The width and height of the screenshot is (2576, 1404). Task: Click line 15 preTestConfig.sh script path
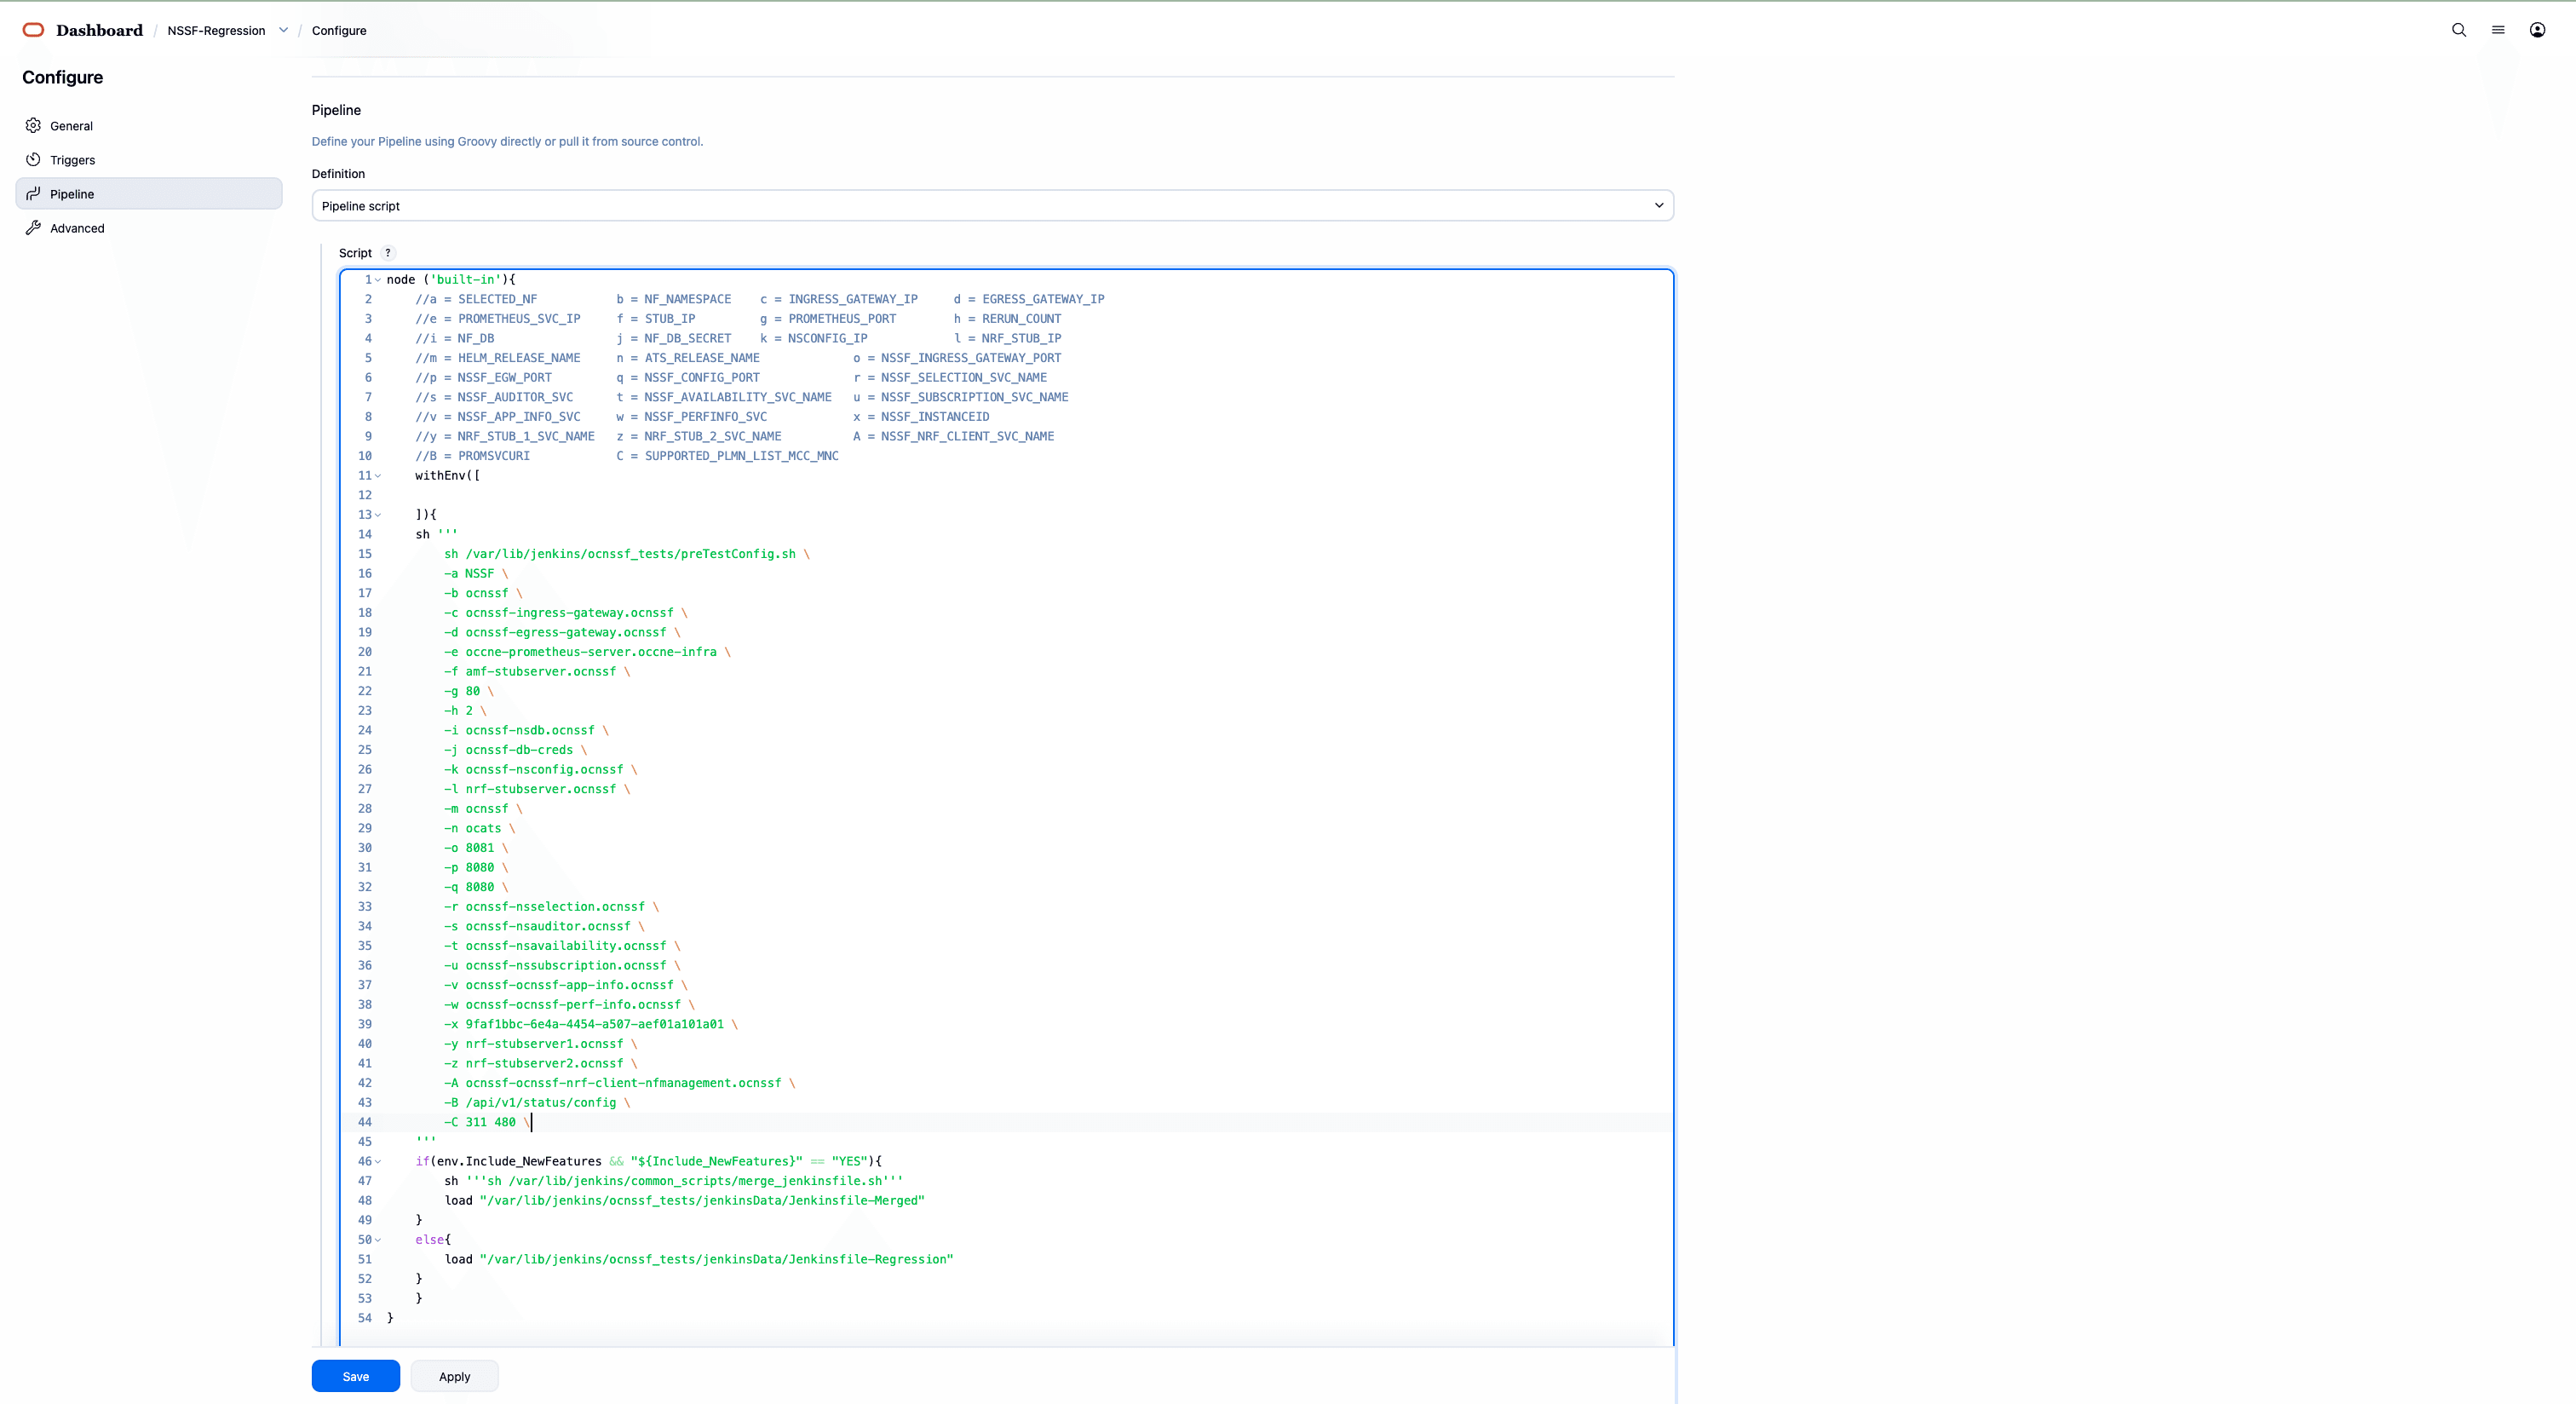tap(630, 554)
